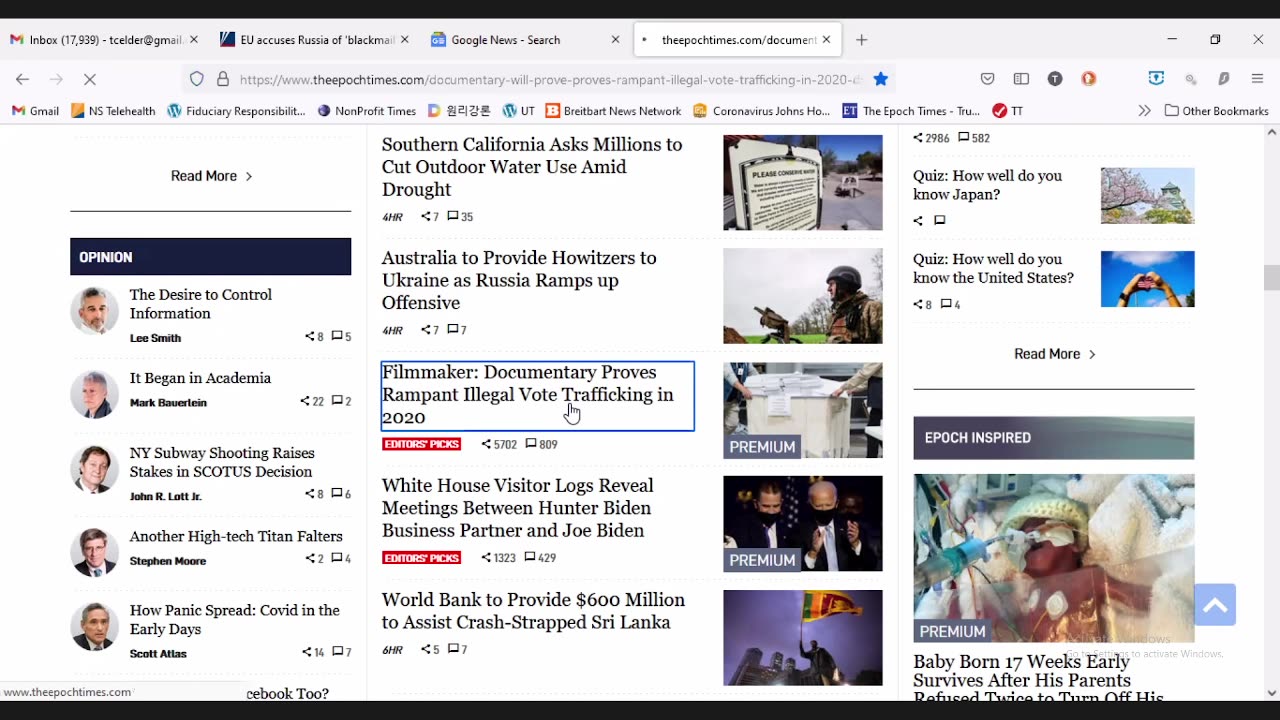Screen dimensions: 1280x720
Task: Click Lee Smith's author photo
Action: pyautogui.click(x=94, y=312)
